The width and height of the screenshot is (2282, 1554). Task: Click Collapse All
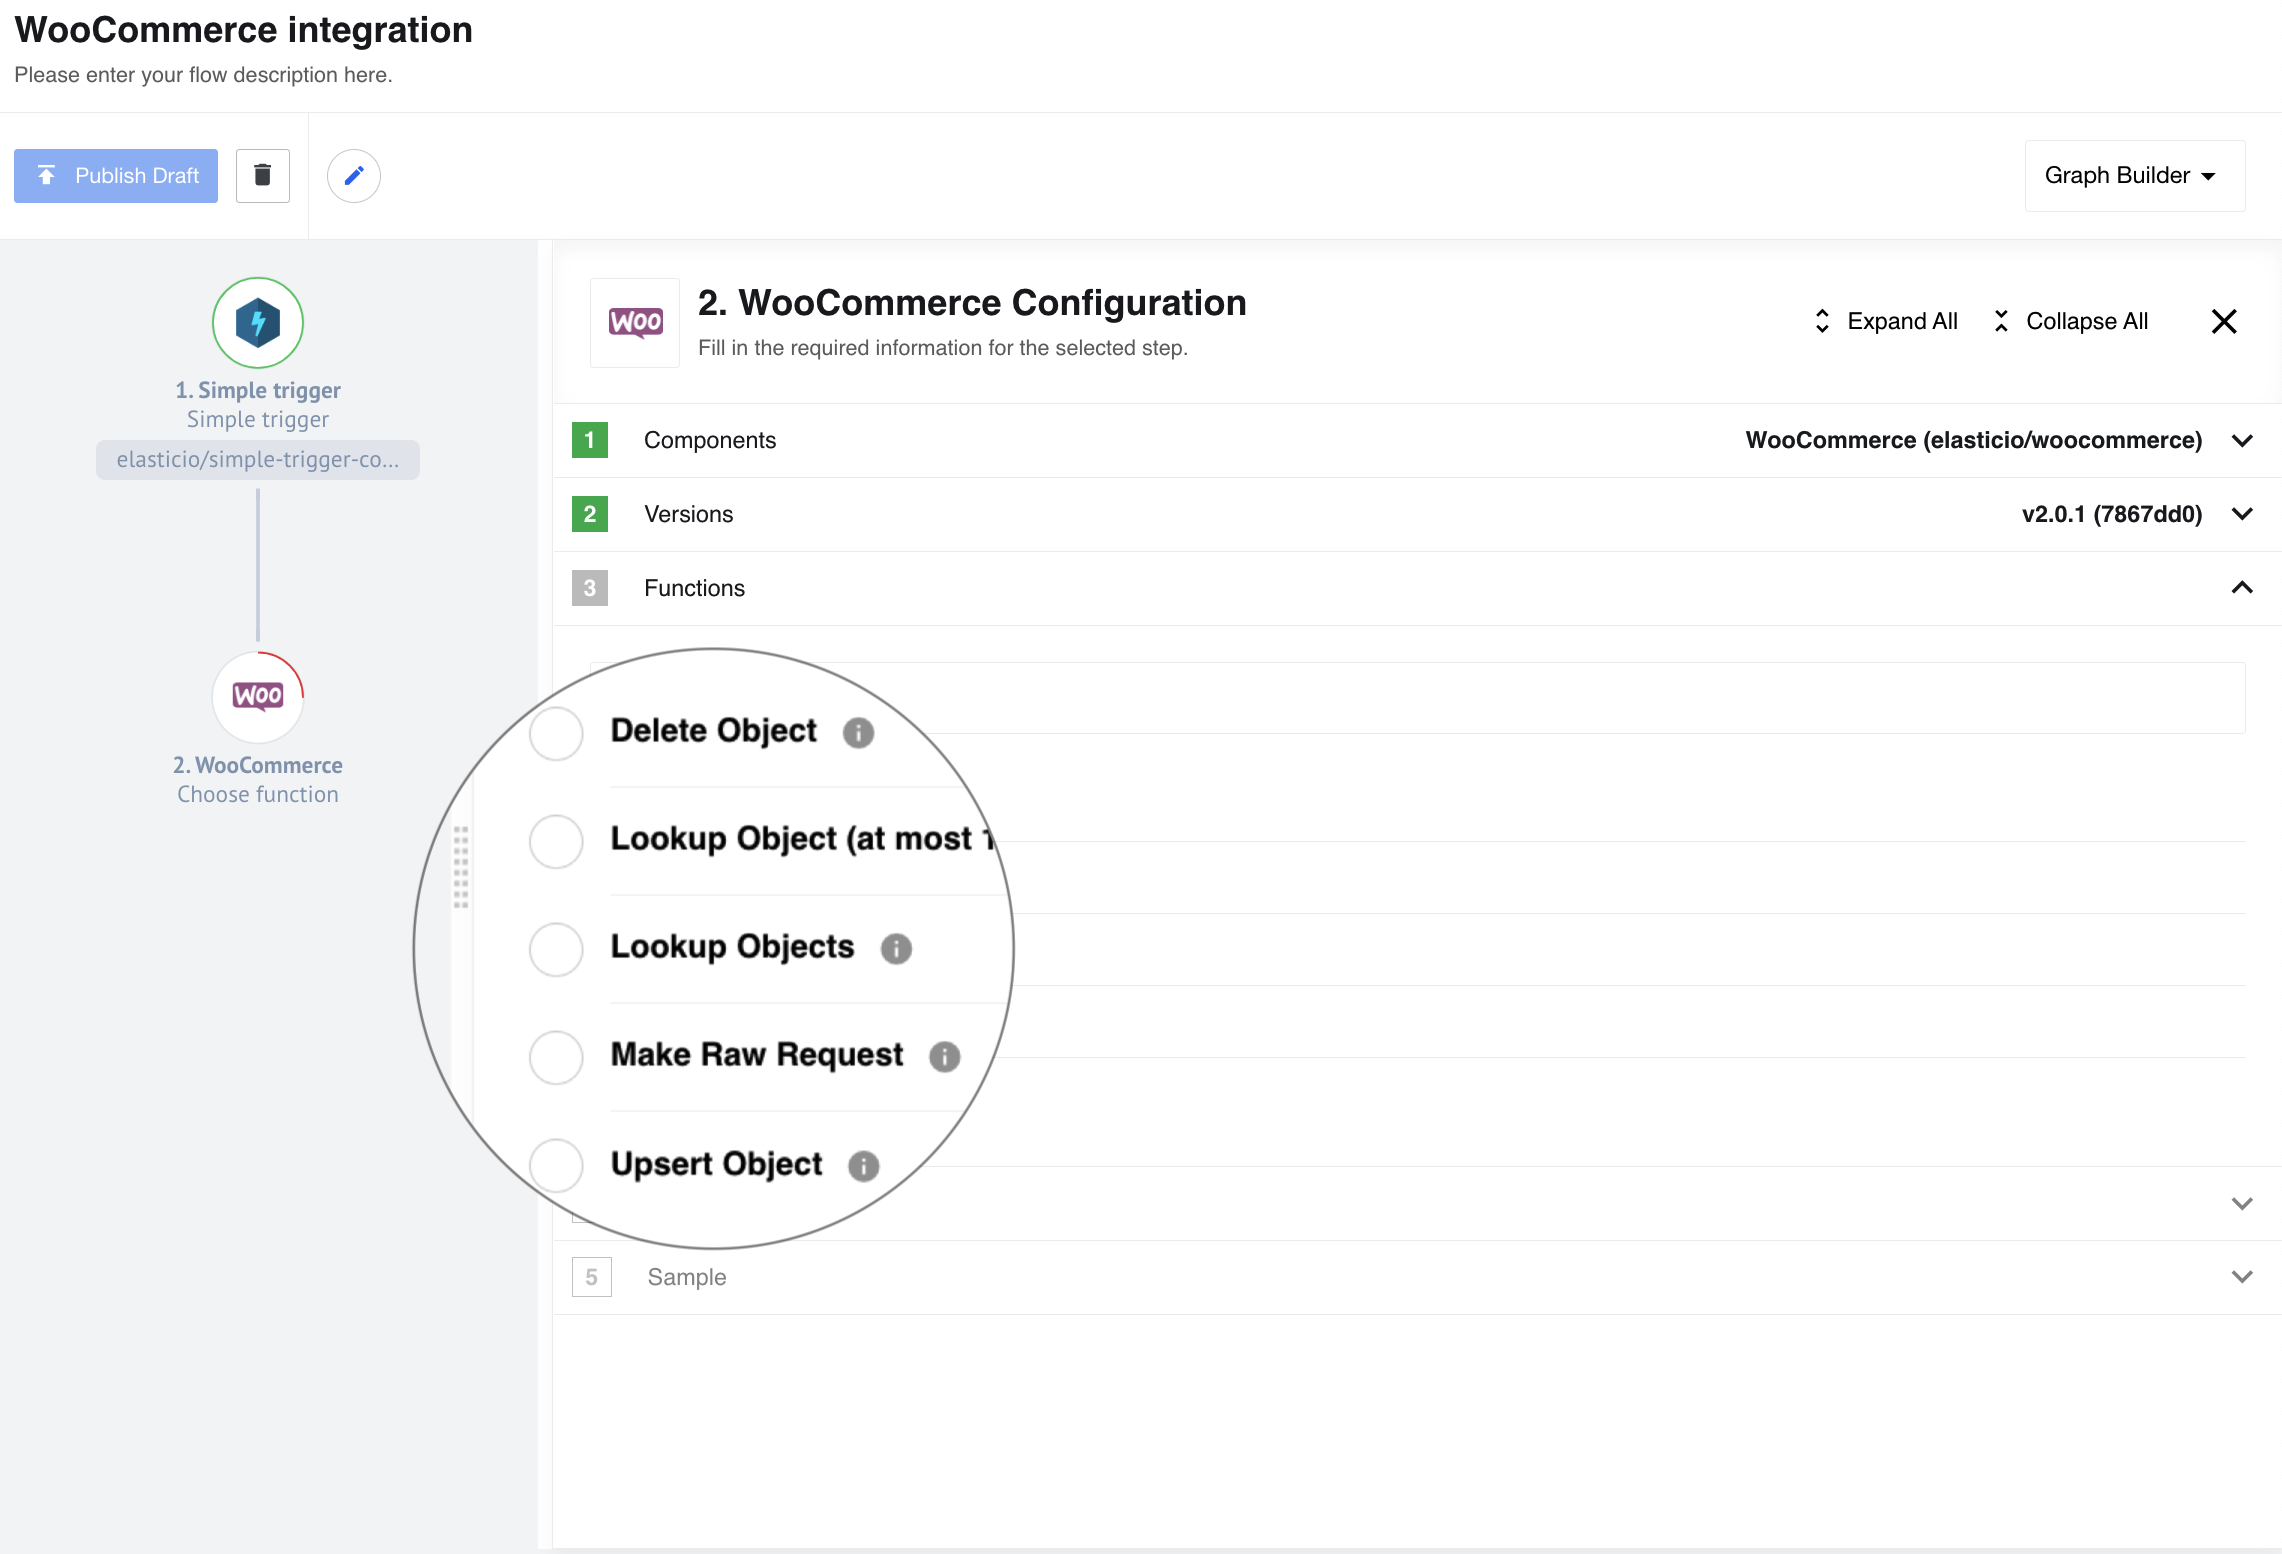(x=2070, y=321)
